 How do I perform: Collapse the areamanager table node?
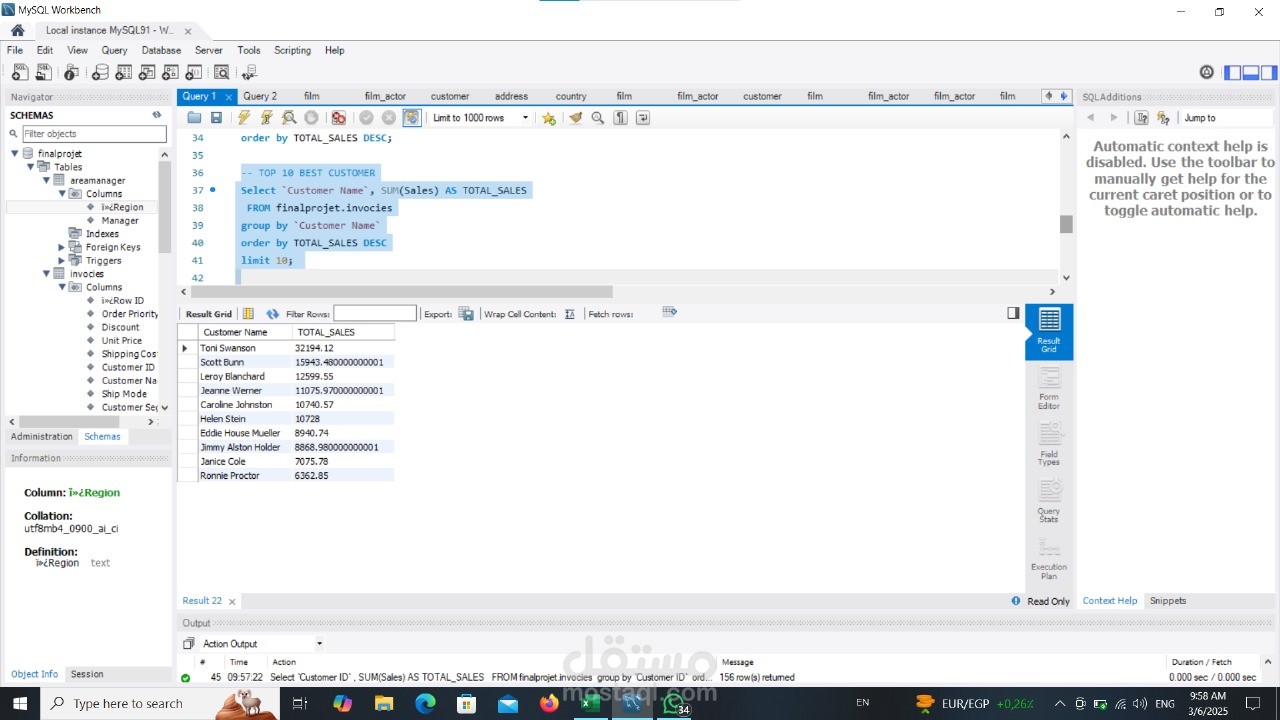click(x=46, y=181)
